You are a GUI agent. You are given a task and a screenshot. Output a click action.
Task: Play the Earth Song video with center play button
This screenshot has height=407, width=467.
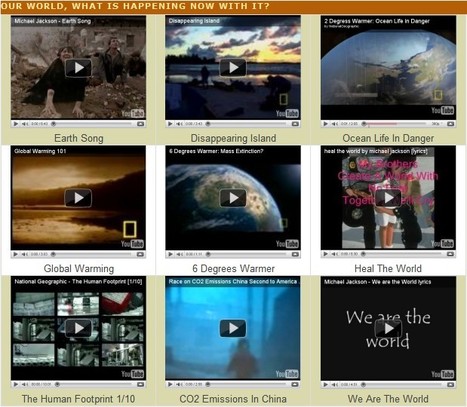pyautogui.click(x=78, y=68)
